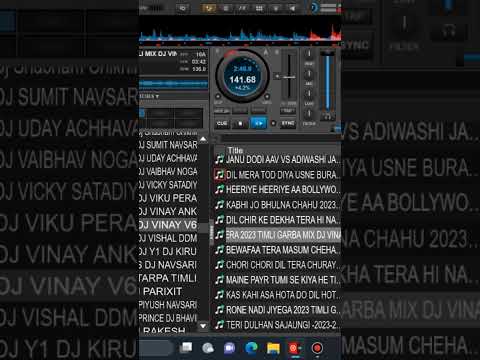Click the stop button beside CUE
This screenshot has height=360, width=480.
pos(240,123)
